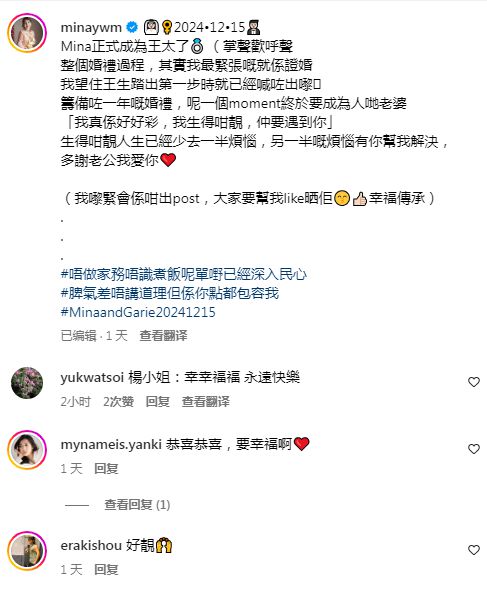Open yukwatsoi avatar thumbnail

(x=27, y=383)
